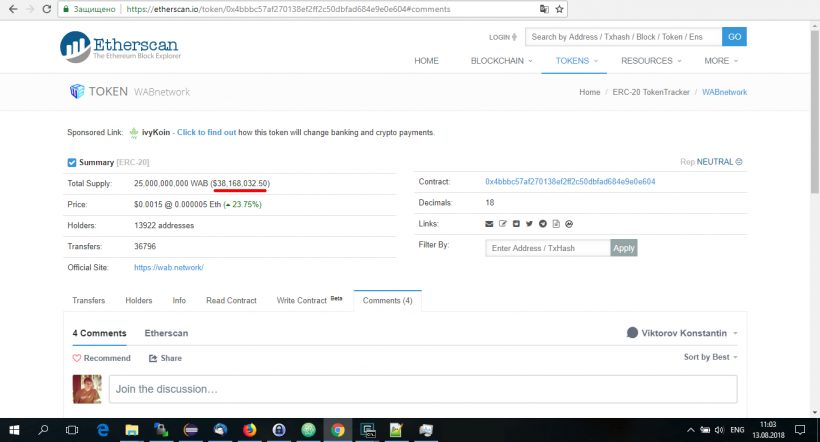
Task: Click the browser translate page icon
Action: point(543,9)
